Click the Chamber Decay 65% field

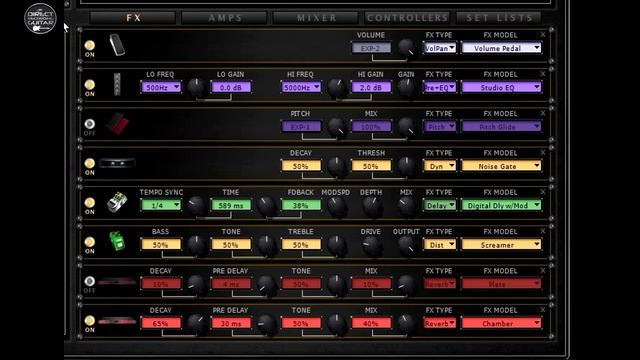point(161,323)
